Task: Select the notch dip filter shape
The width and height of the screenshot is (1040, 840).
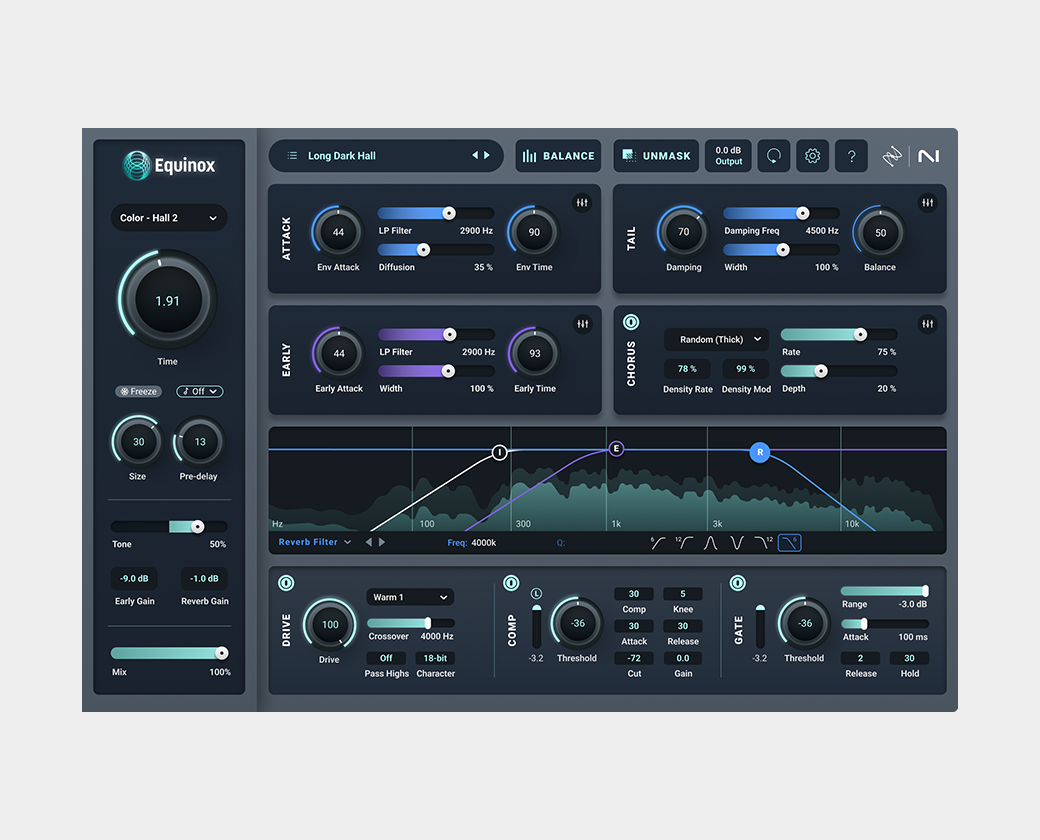Action: click(736, 543)
